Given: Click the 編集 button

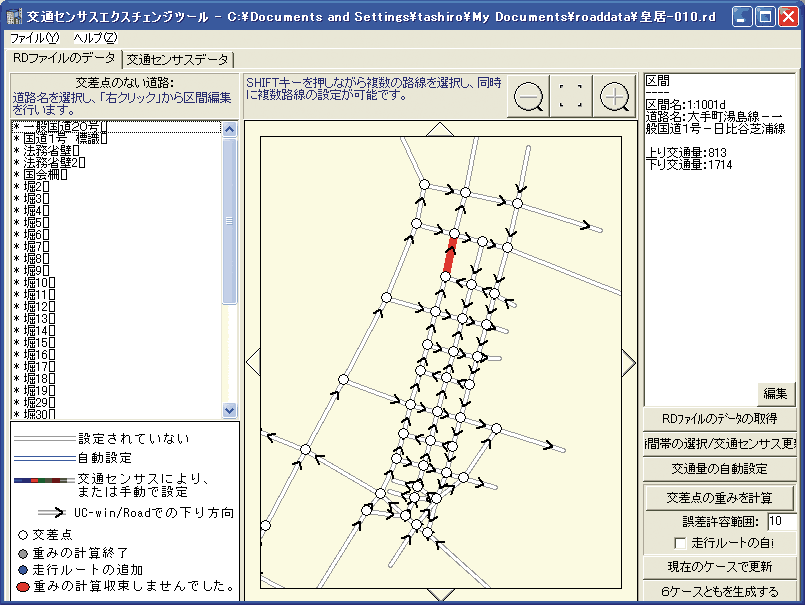Looking at the screenshot, I should [x=775, y=394].
